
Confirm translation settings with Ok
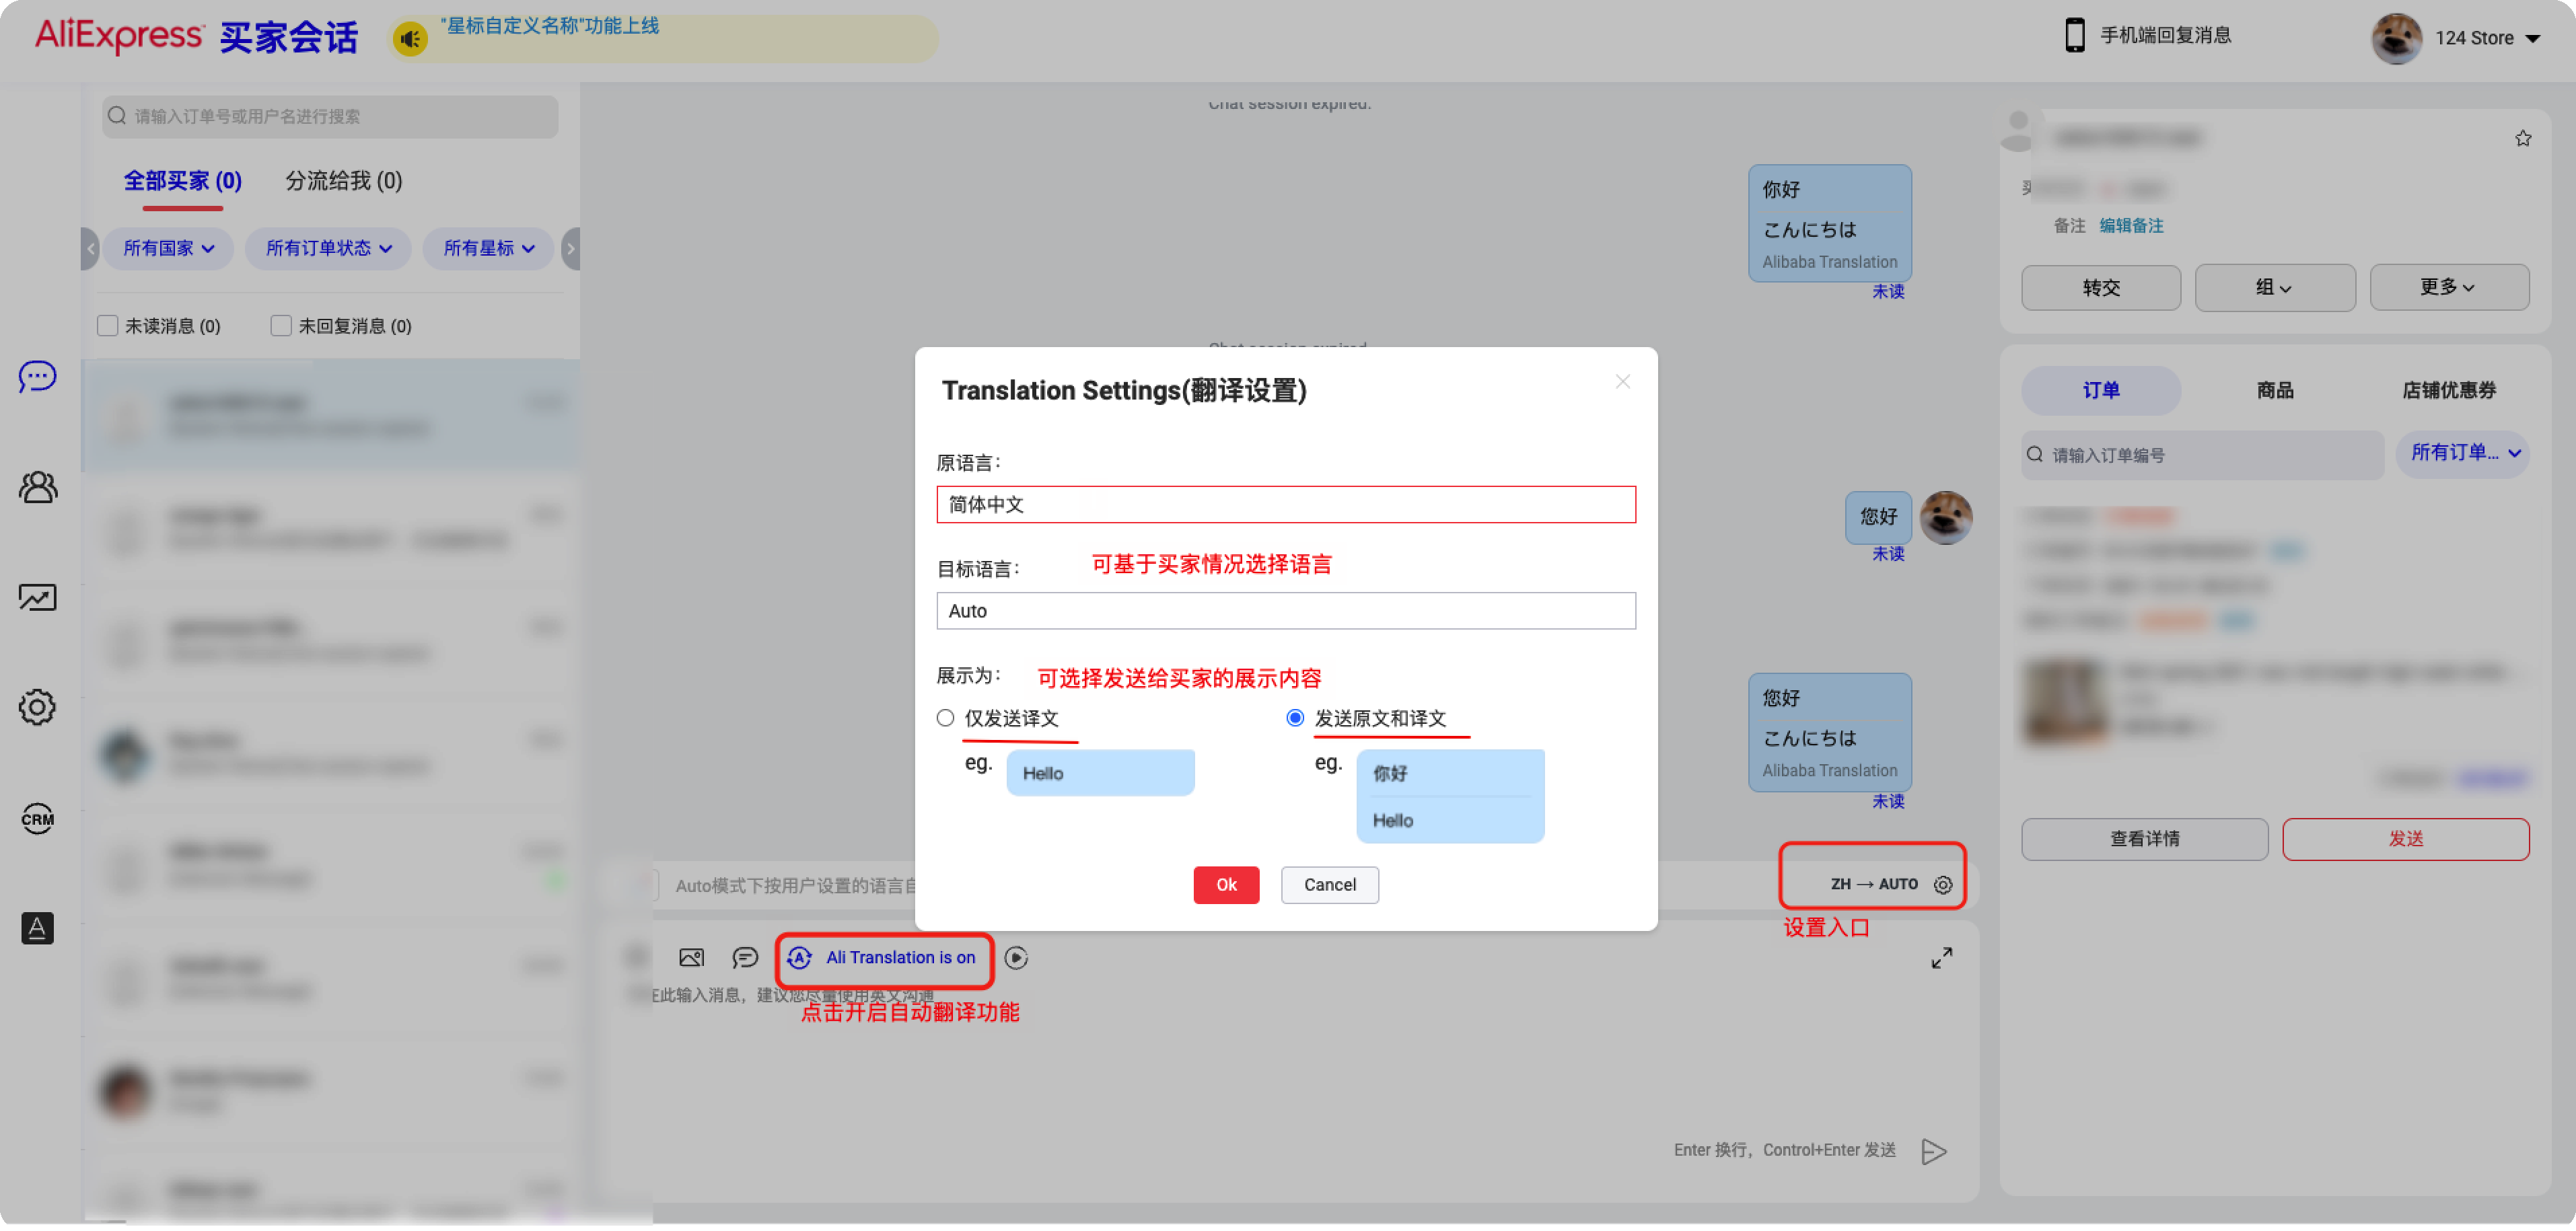click(1226, 886)
